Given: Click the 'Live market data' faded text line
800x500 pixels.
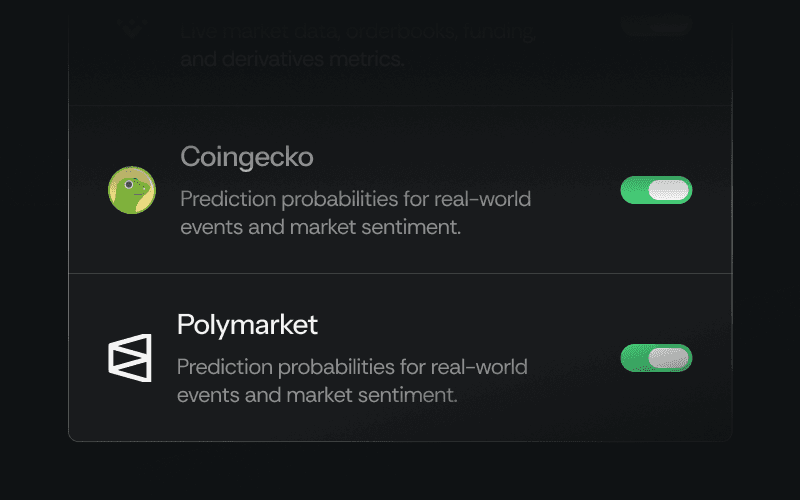Looking at the screenshot, I should coord(358,31).
